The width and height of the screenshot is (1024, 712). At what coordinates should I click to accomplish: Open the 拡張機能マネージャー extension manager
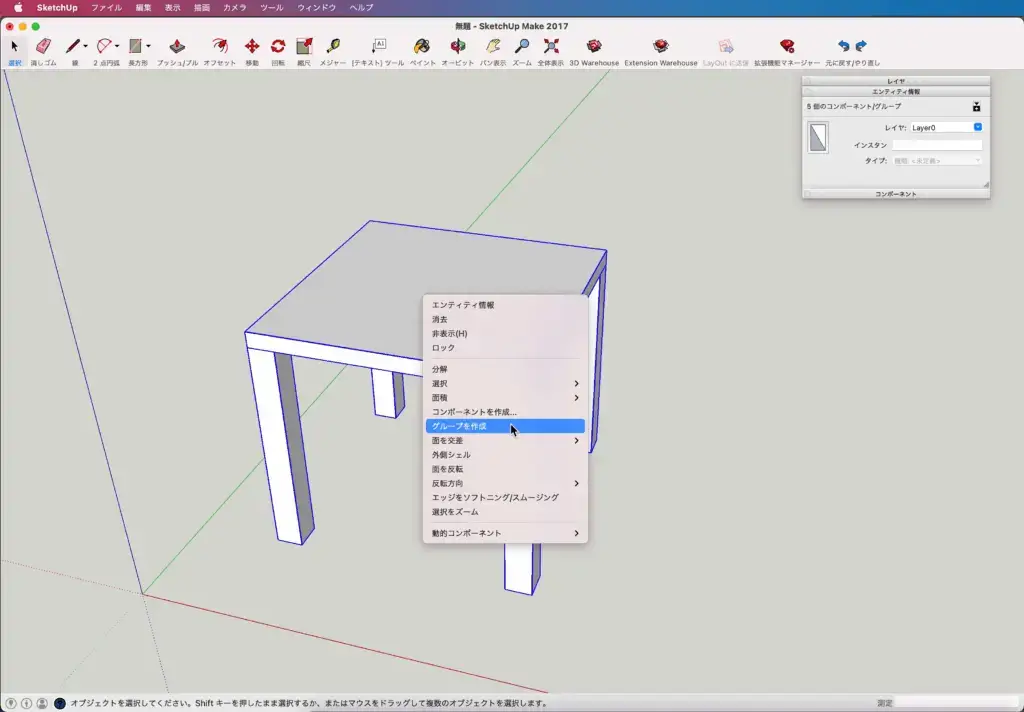(x=787, y=46)
